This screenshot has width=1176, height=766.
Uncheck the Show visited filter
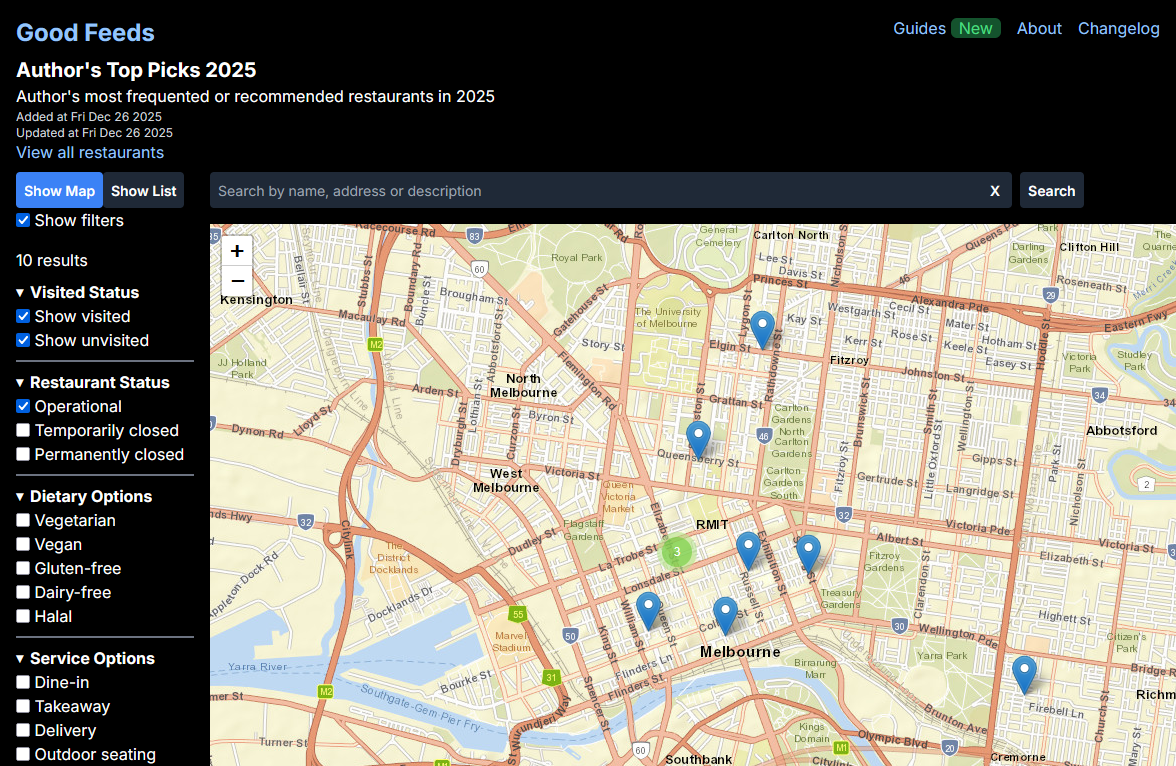[x=22, y=316]
